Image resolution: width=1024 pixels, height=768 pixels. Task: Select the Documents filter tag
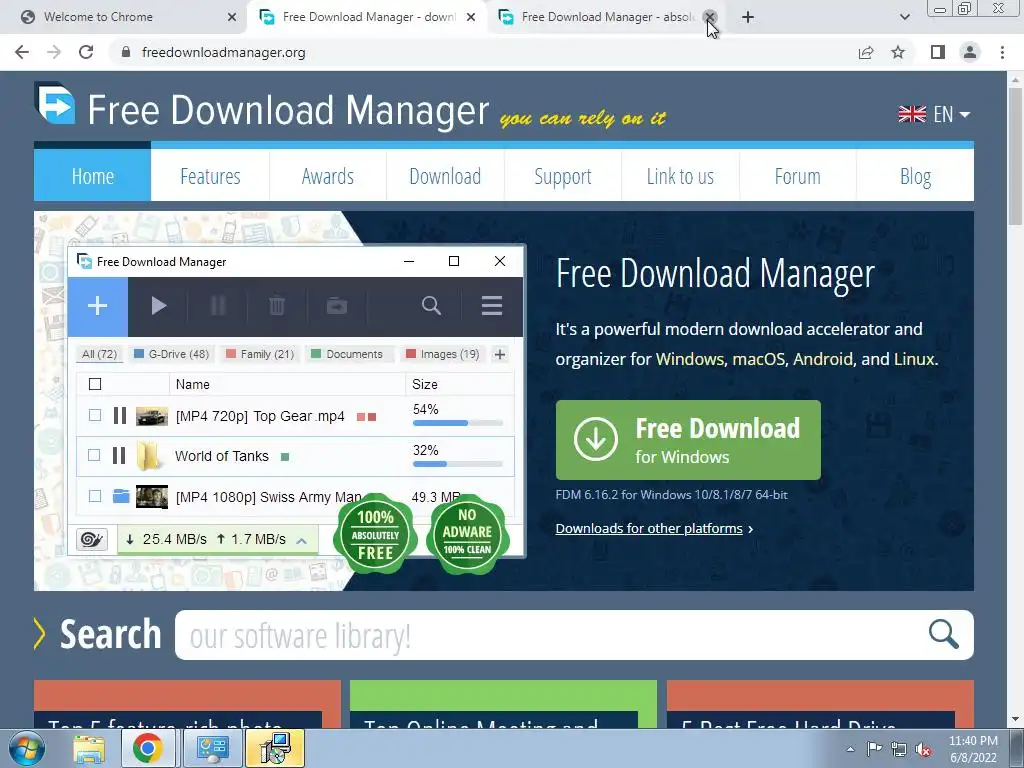click(x=349, y=354)
